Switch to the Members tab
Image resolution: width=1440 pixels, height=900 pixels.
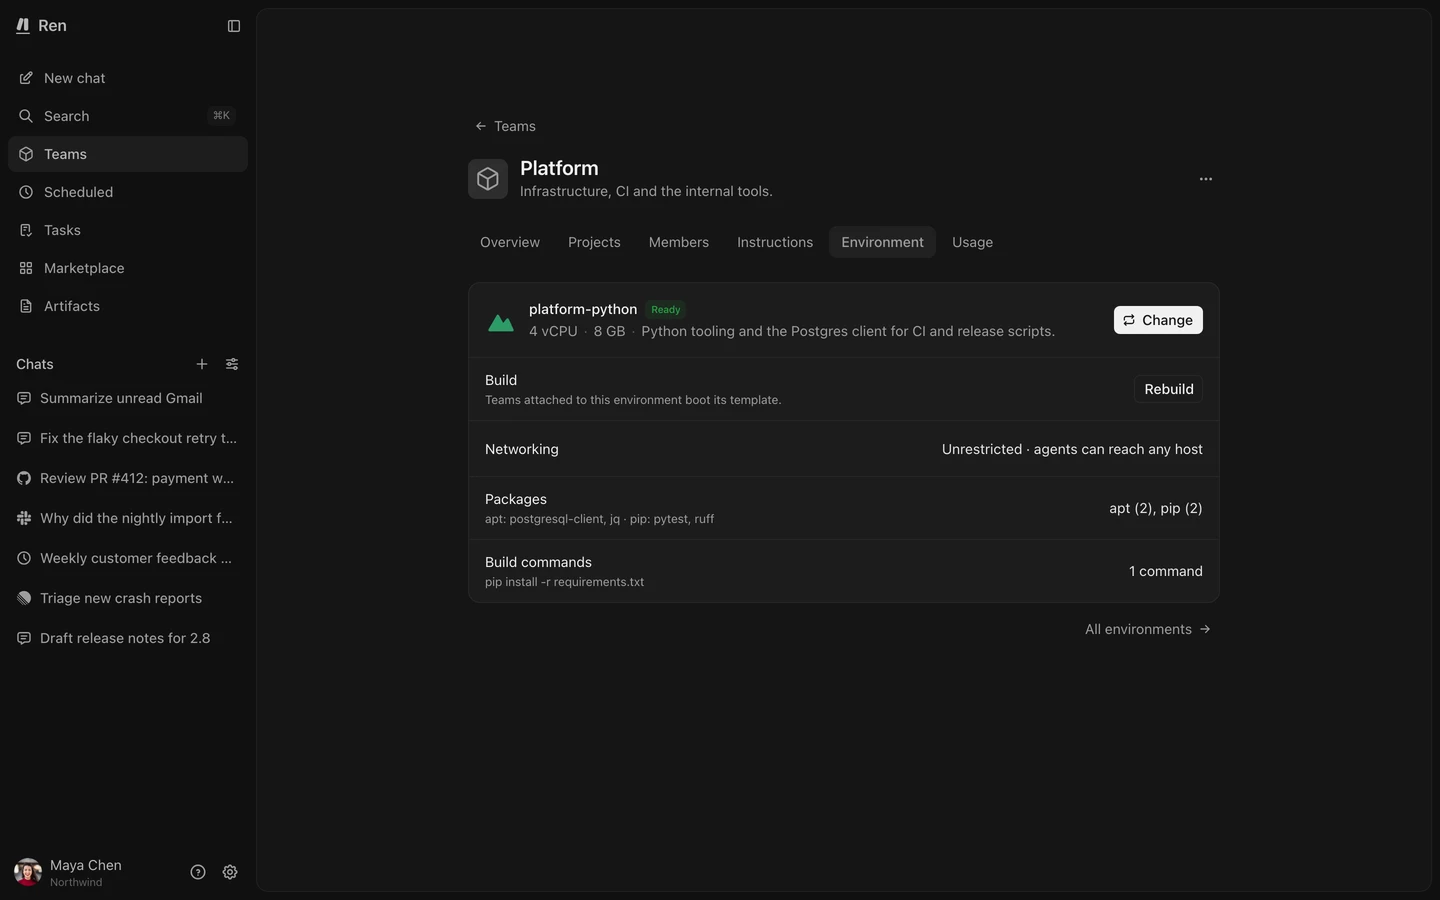coord(679,242)
